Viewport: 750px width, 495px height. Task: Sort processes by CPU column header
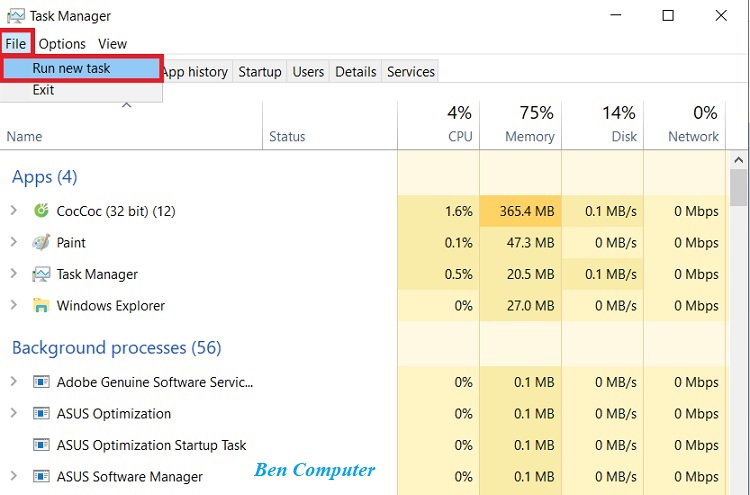(x=460, y=136)
